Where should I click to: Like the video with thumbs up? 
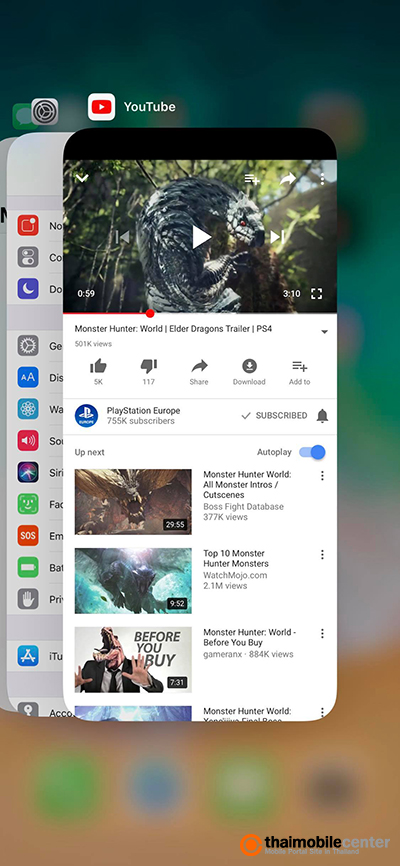pyautogui.click(x=98, y=366)
